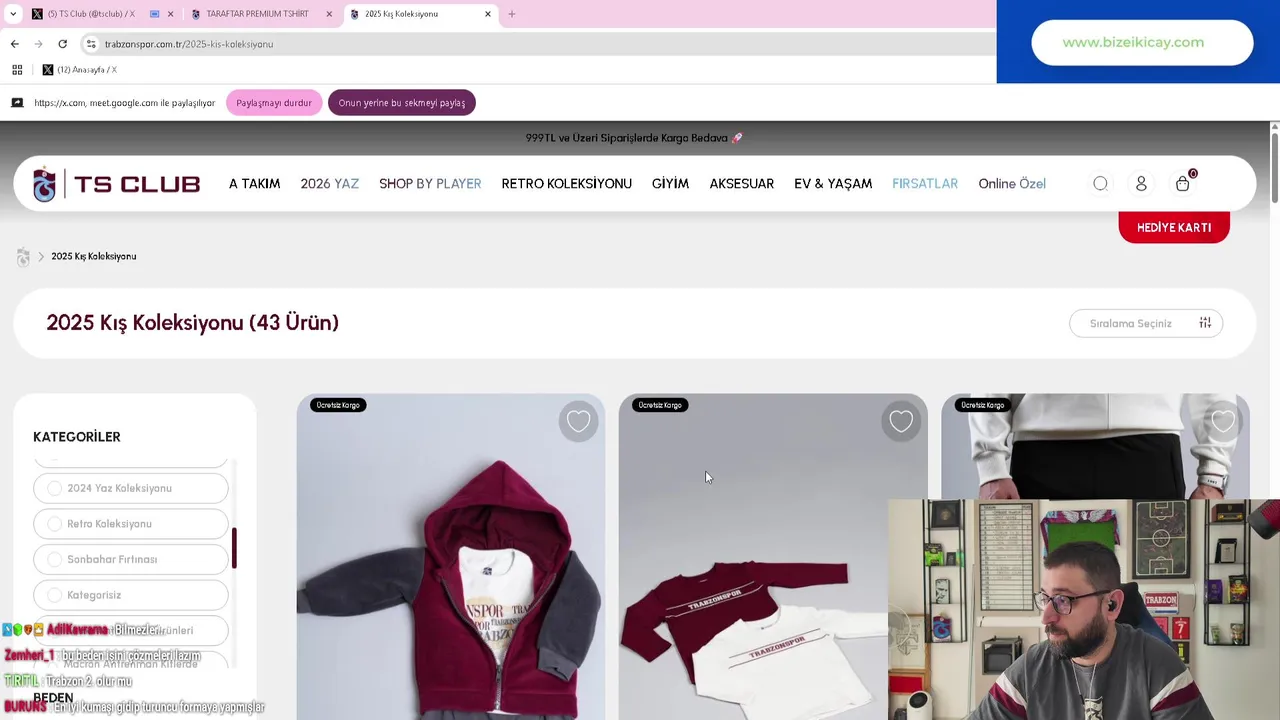Click the www.bizeikicay.com banner button
This screenshot has width=1280, height=720.
click(1142, 43)
